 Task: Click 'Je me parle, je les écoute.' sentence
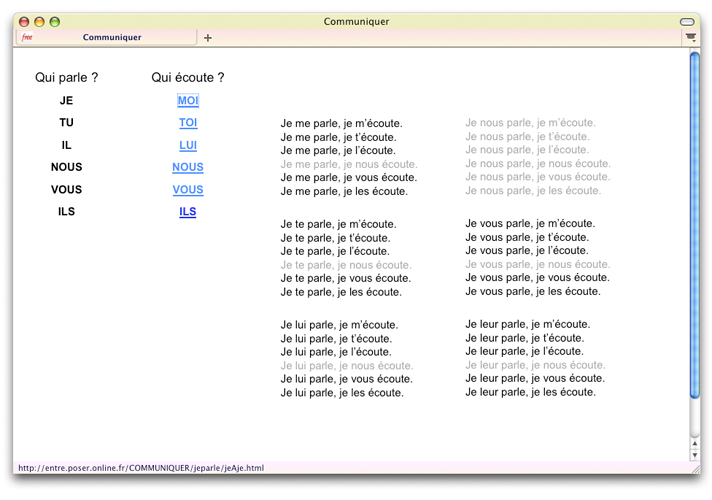coord(344,191)
